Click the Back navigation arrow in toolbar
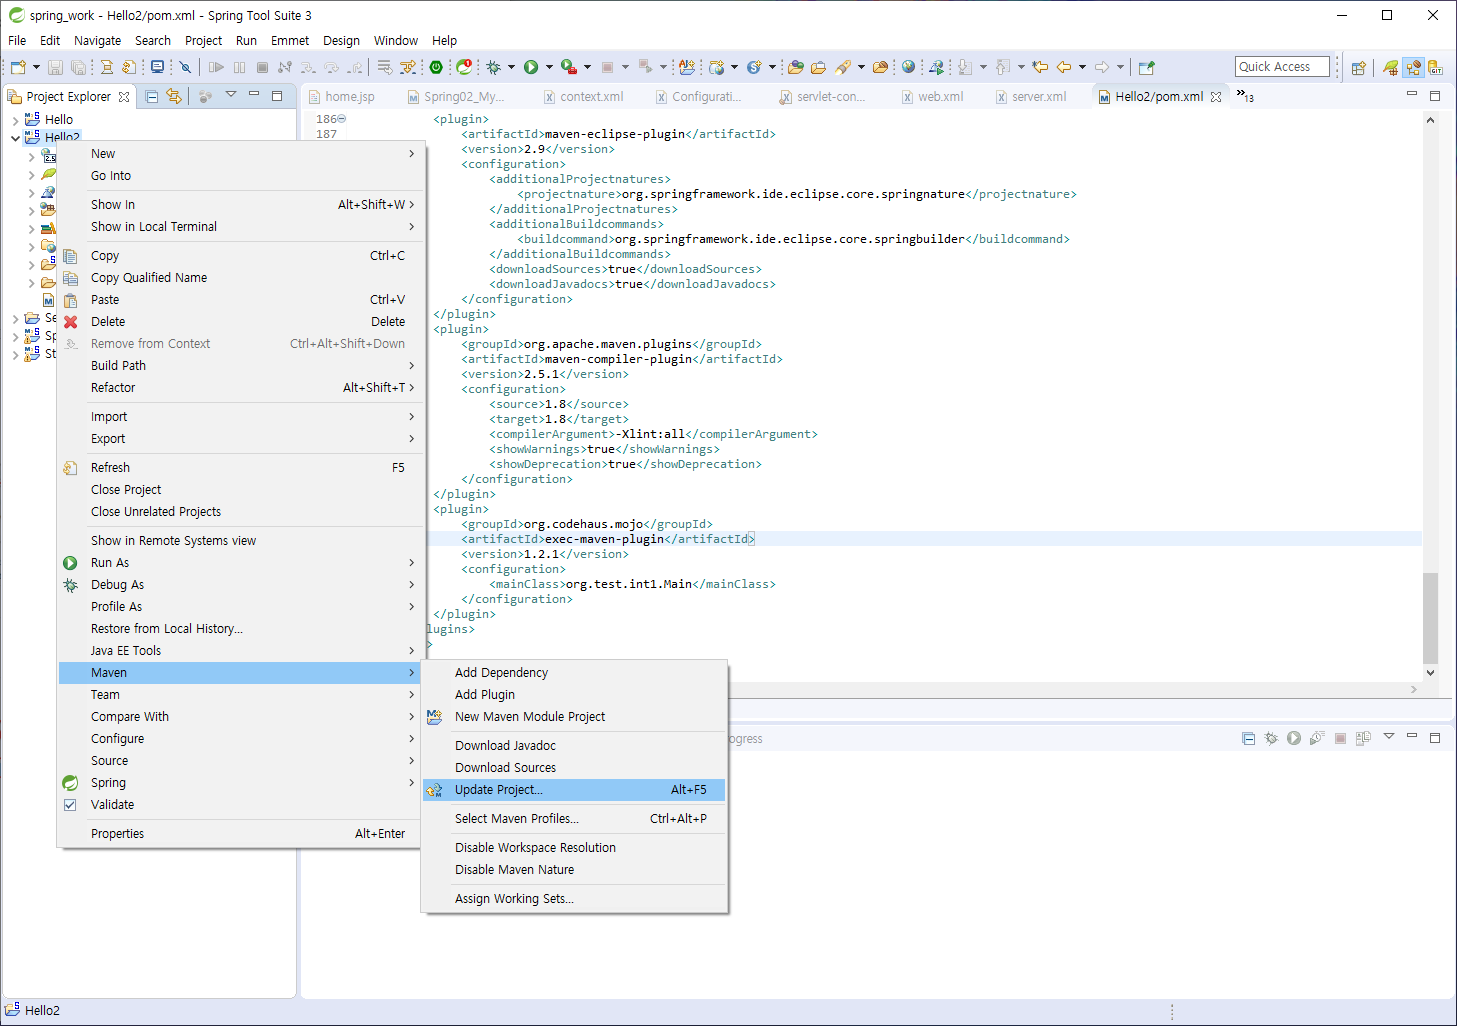 pos(1064,67)
